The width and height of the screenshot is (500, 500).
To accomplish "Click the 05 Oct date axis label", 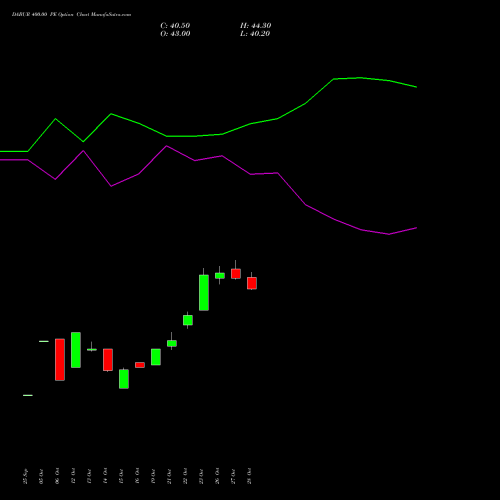I will point(41,476).
